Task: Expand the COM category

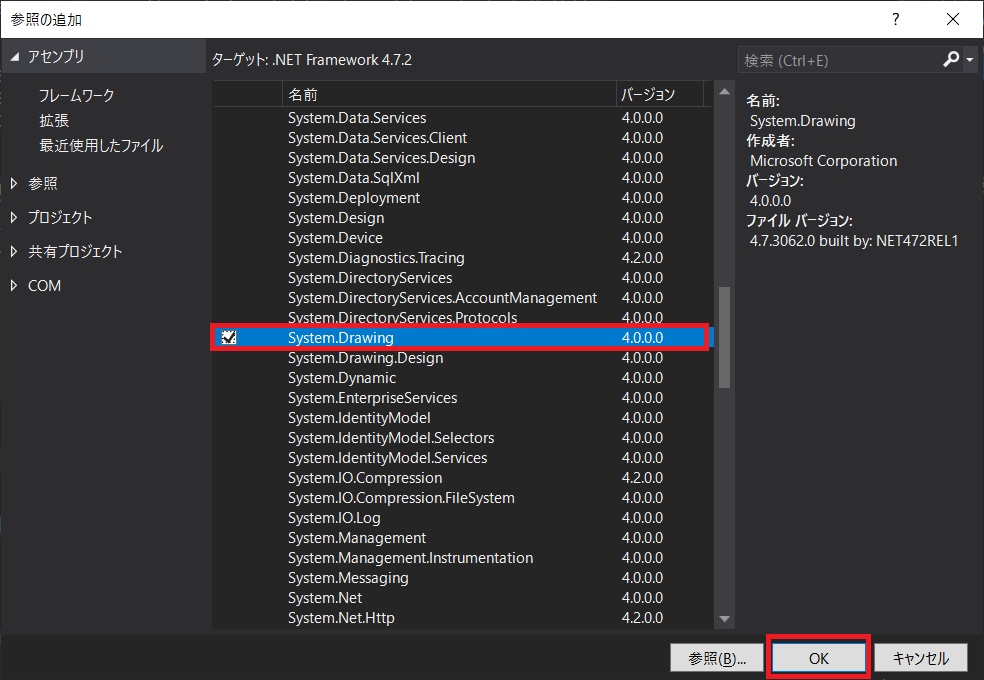Action: click(x=14, y=285)
